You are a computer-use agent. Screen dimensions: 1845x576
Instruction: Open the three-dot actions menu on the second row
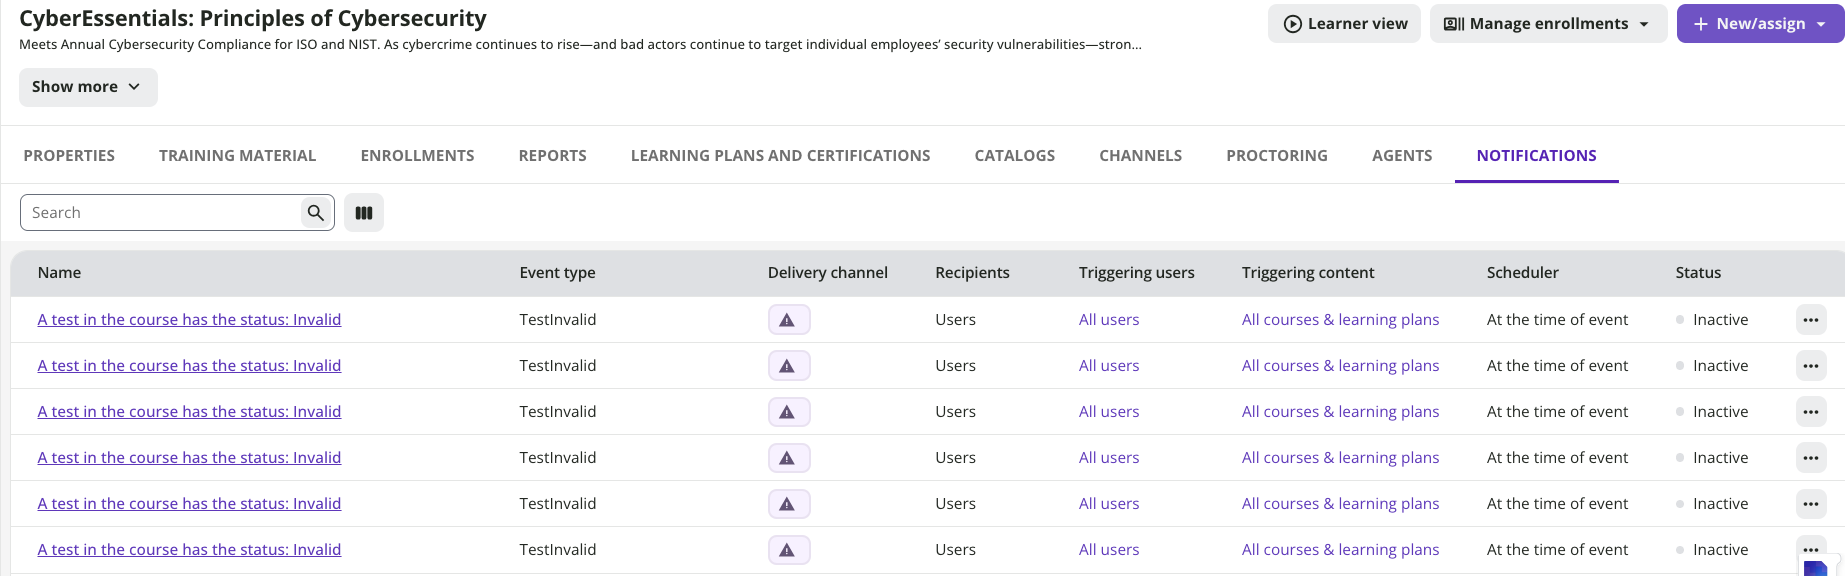click(1811, 366)
